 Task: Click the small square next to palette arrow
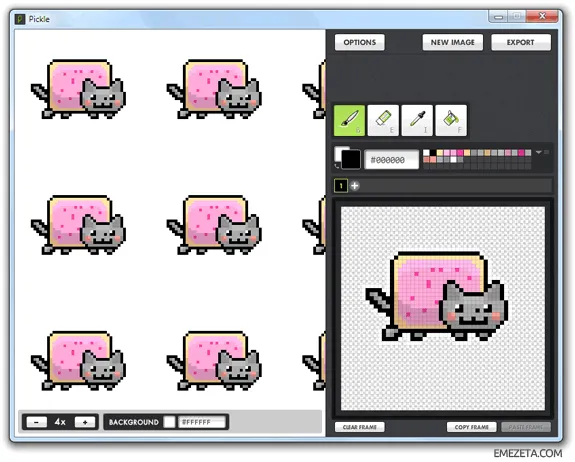(546, 152)
